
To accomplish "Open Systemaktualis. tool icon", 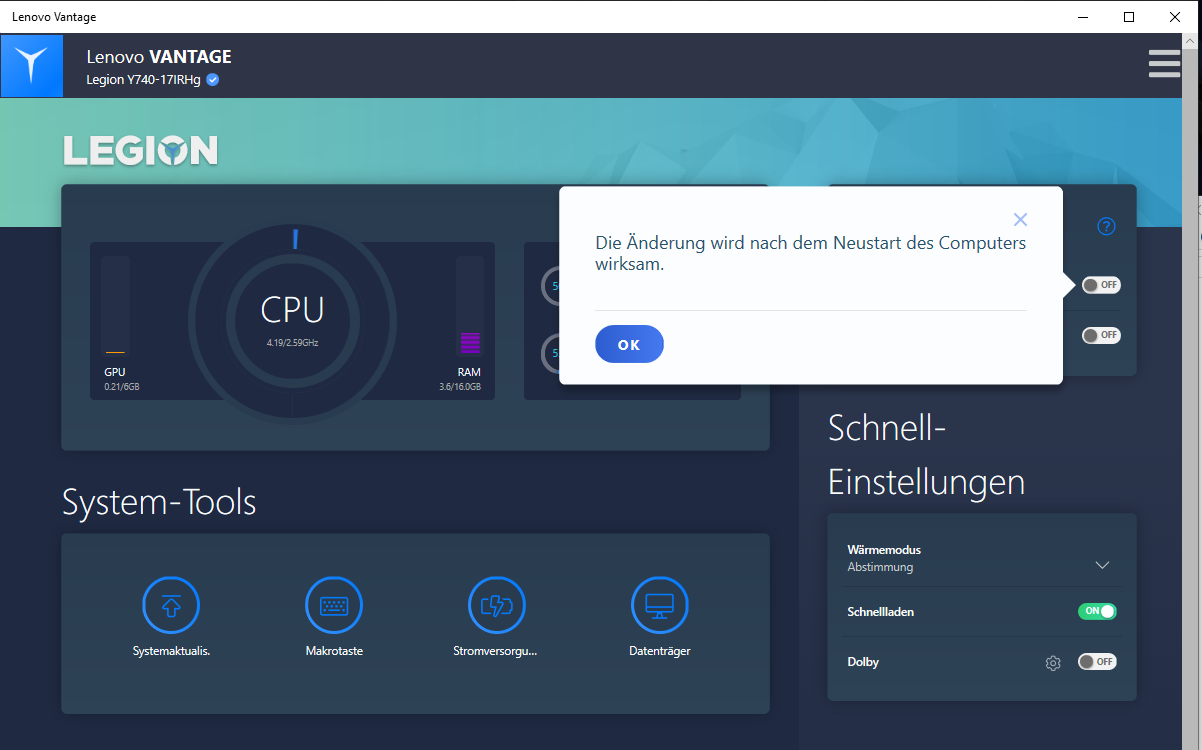I will (171, 605).
